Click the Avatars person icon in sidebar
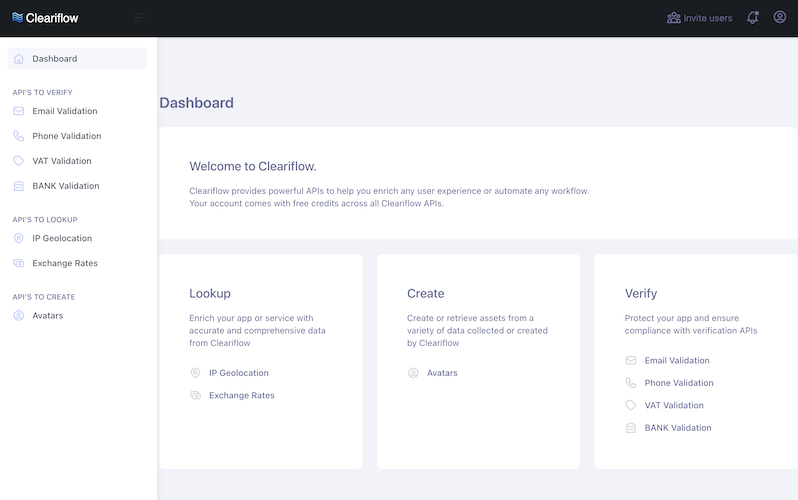 [19, 316]
